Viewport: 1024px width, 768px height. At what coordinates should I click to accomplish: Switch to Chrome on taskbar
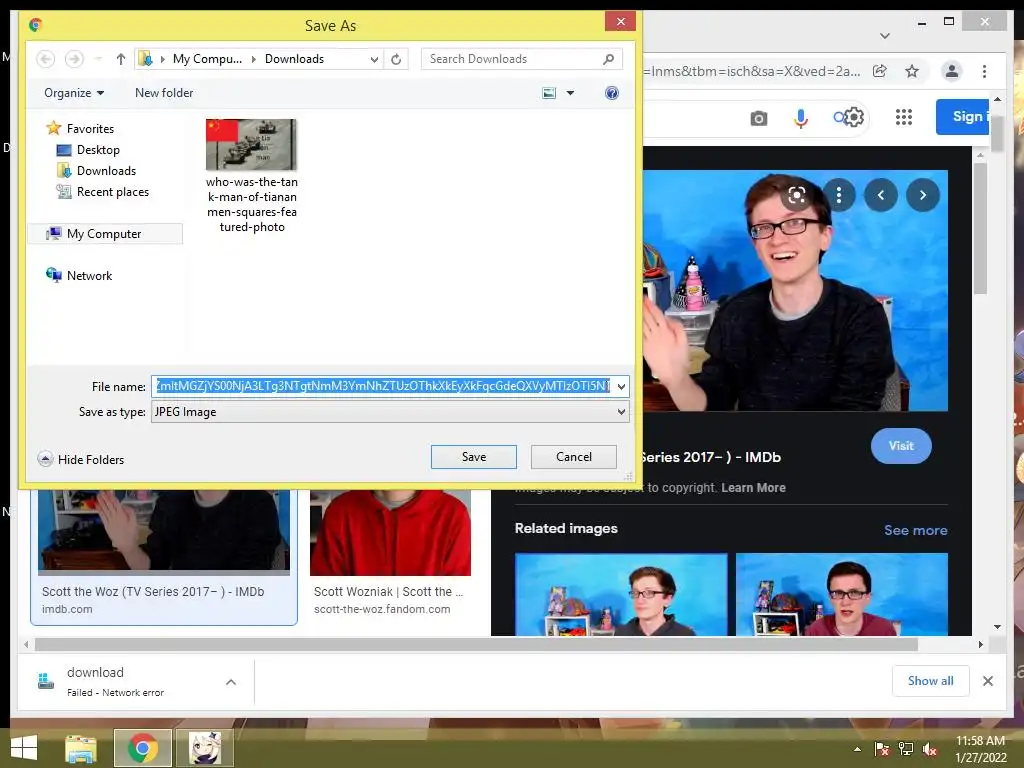tap(142, 748)
